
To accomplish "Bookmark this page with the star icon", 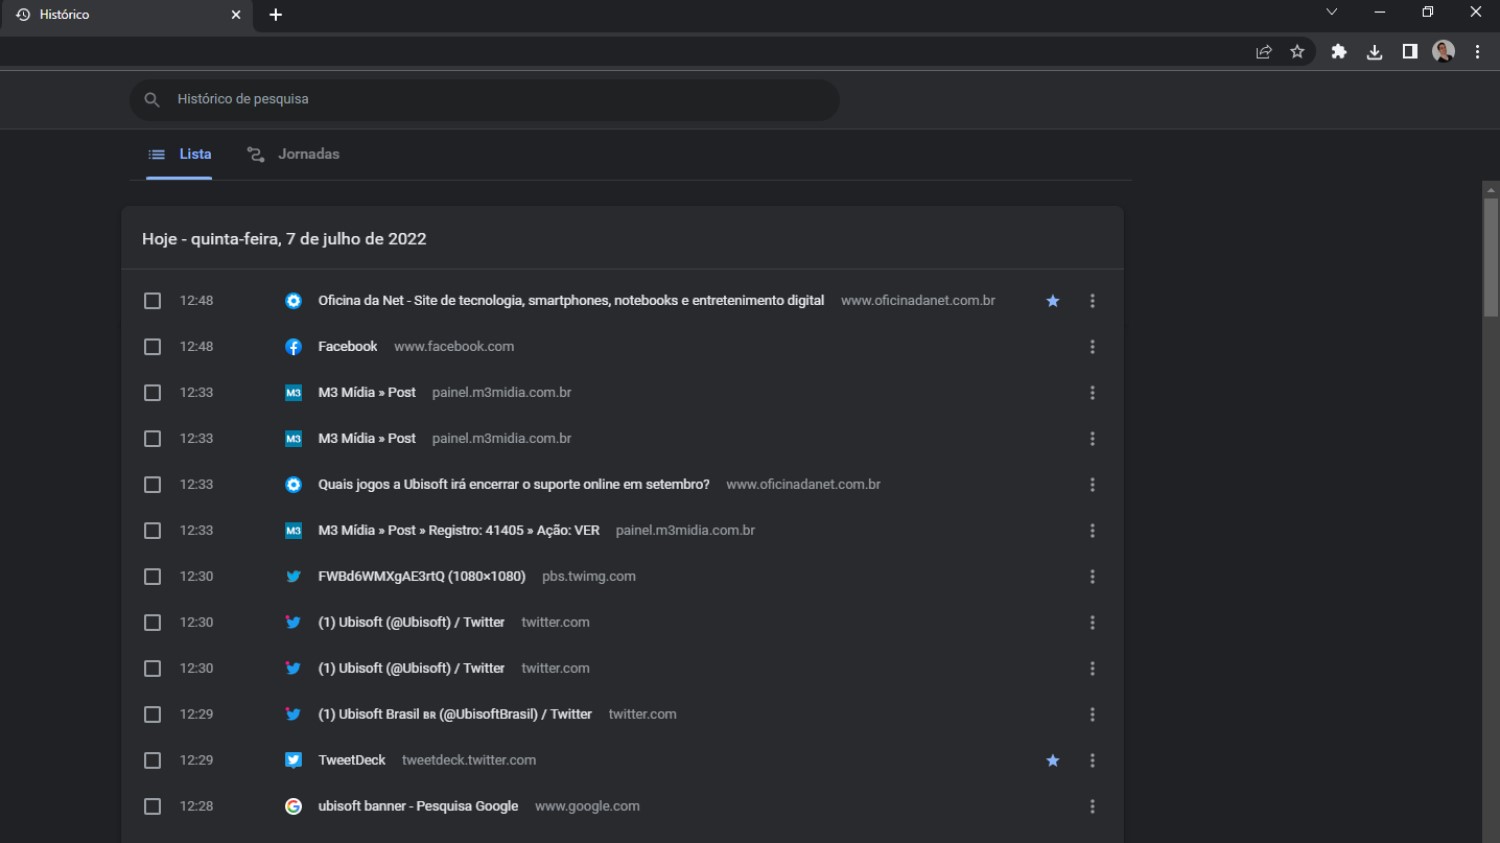I will pos(1297,52).
